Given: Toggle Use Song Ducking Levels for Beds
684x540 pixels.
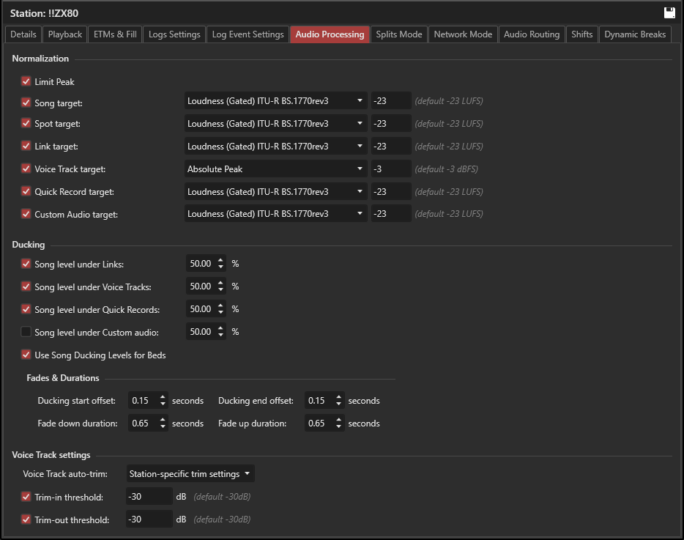Looking at the screenshot, I should [26, 354].
